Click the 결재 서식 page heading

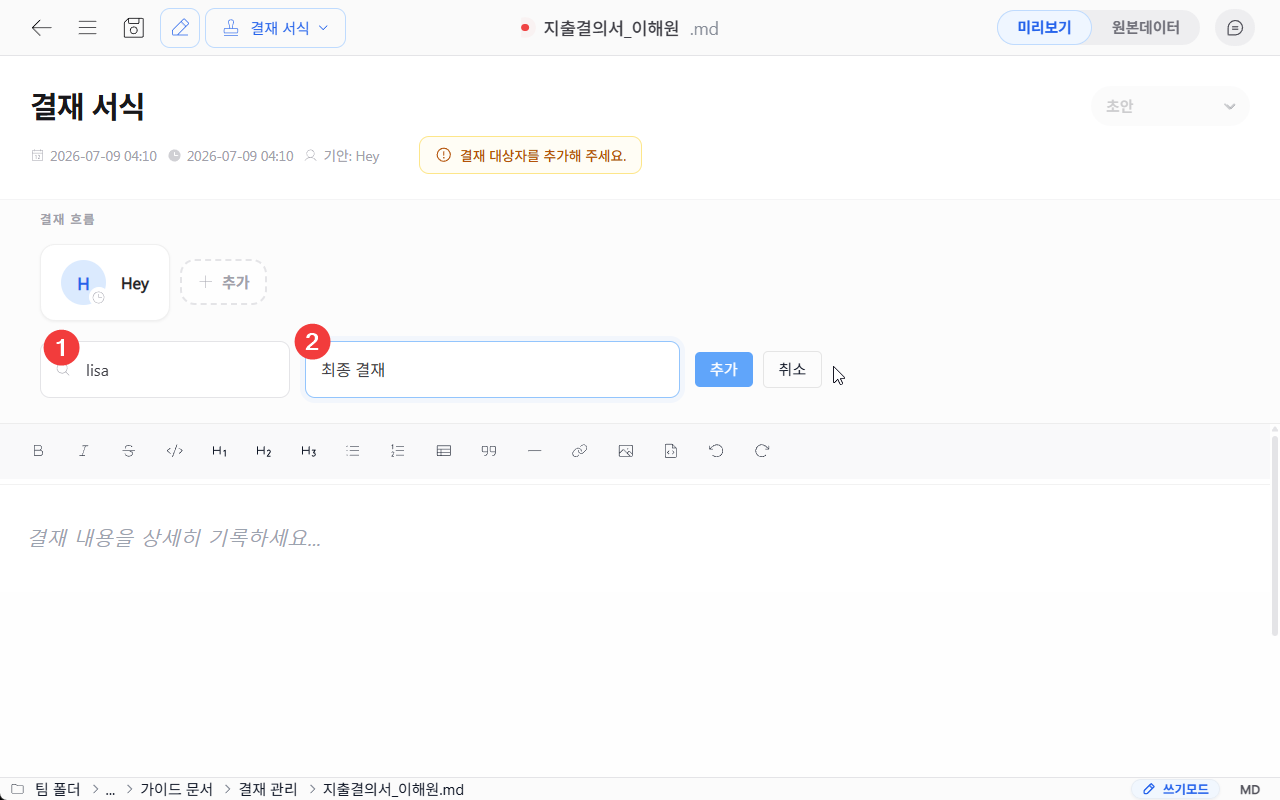tap(88, 106)
